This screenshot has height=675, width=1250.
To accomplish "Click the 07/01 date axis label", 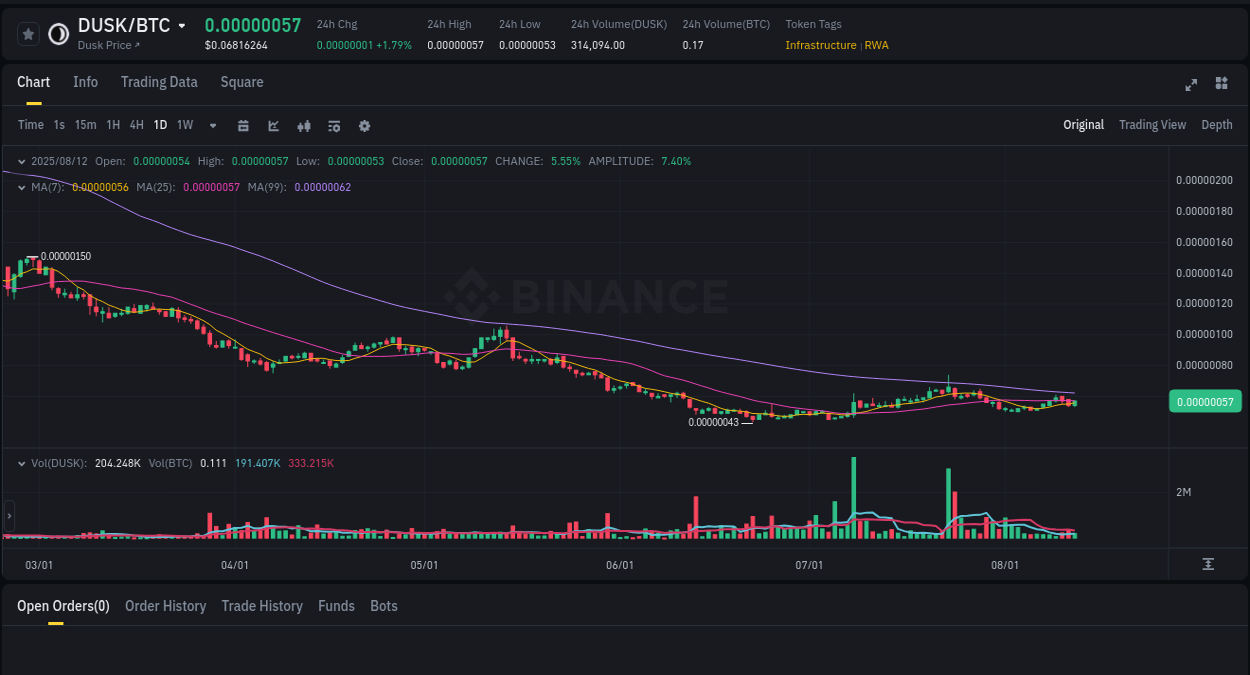I will point(809,565).
